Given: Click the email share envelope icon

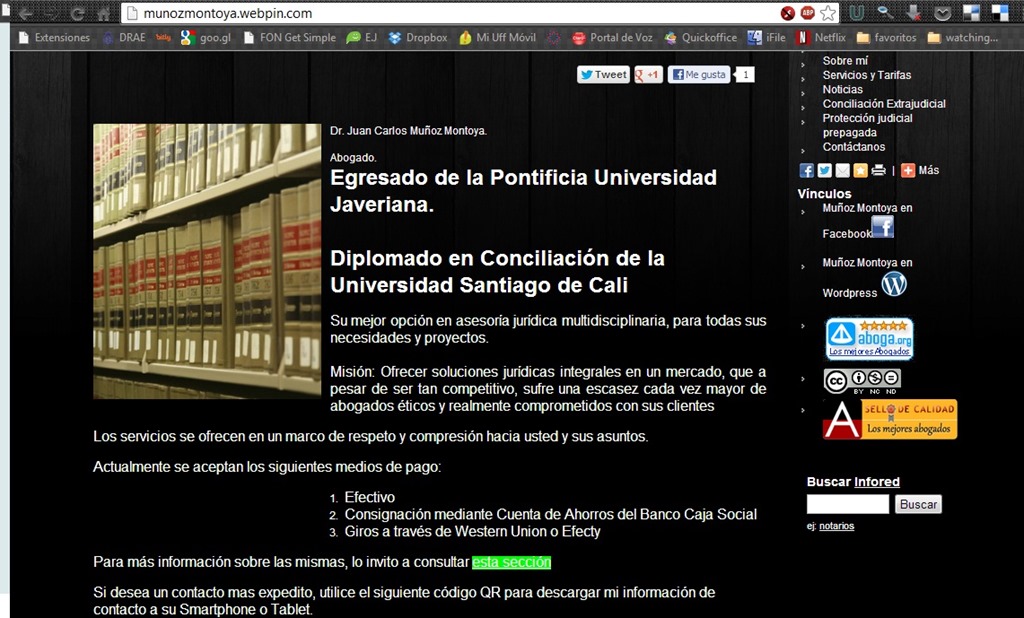Looking at the screenshot, I should (842, 170).
